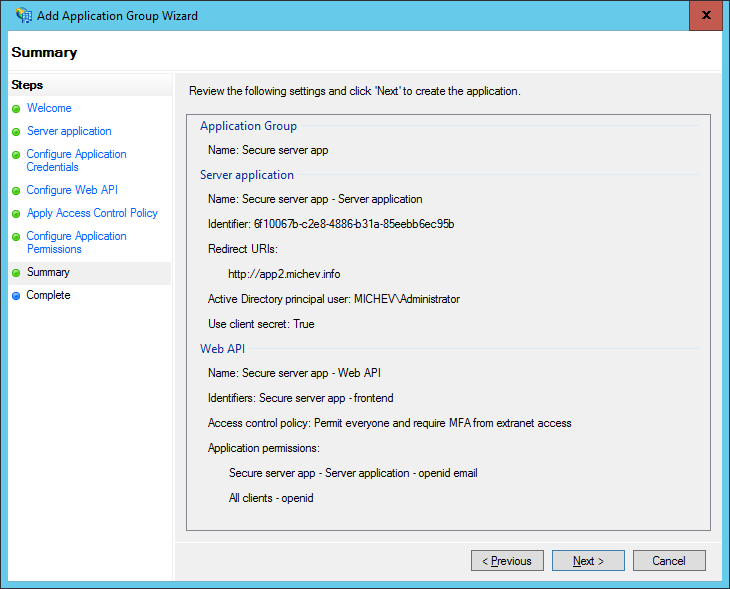Screen dimensions: 730x589
Task: Go to Configure Web API step
Action: tap(72, 190)
